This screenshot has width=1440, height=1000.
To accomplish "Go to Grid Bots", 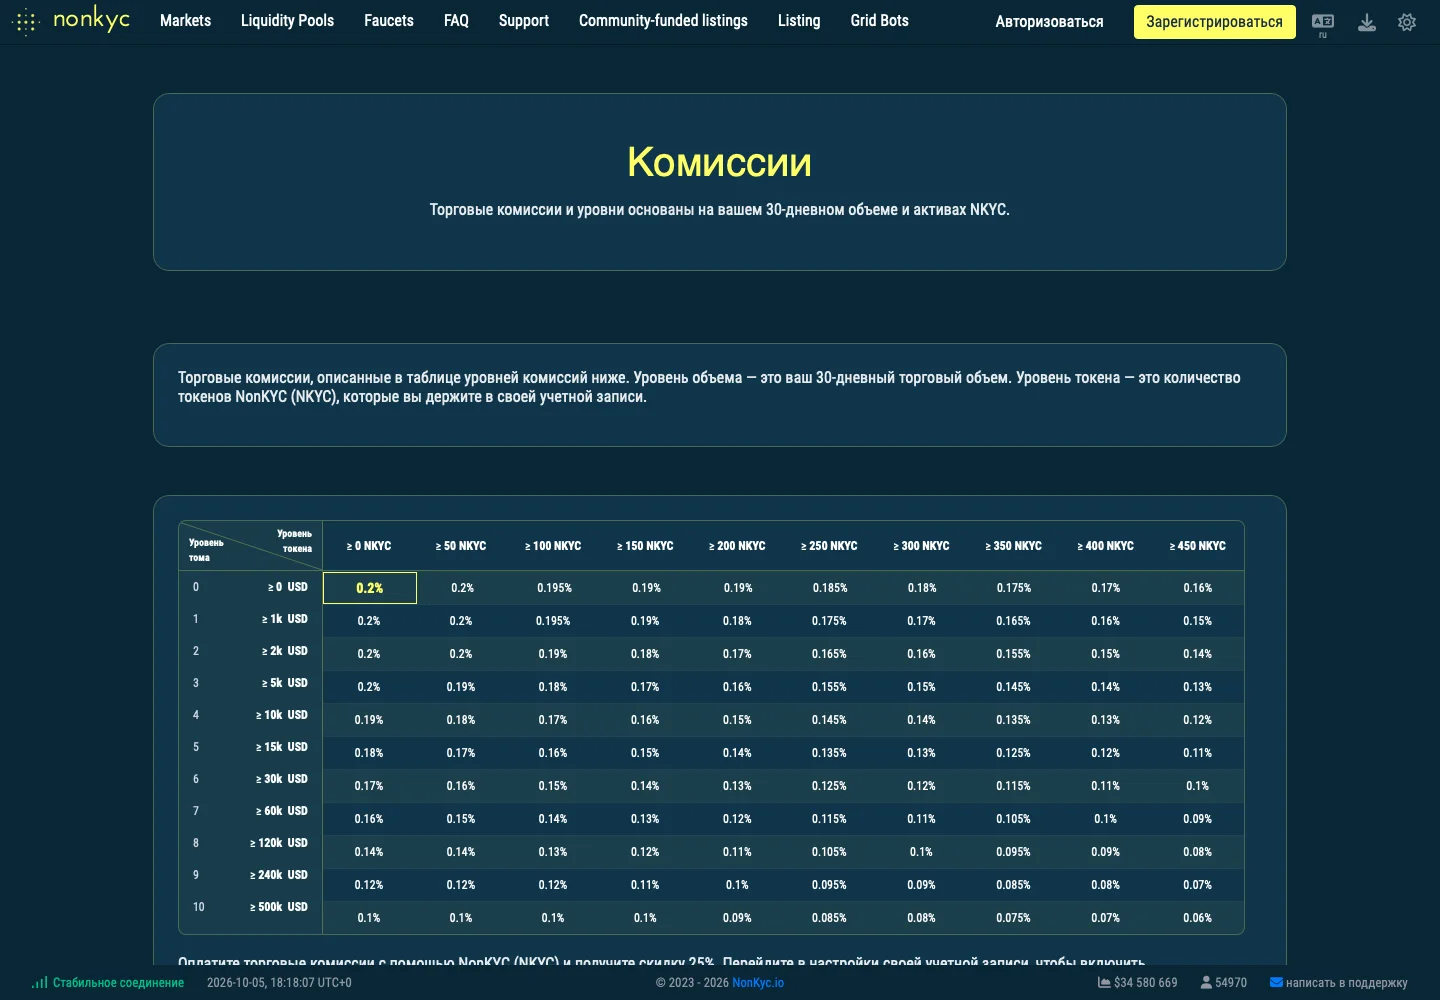I will pos(880,20).
